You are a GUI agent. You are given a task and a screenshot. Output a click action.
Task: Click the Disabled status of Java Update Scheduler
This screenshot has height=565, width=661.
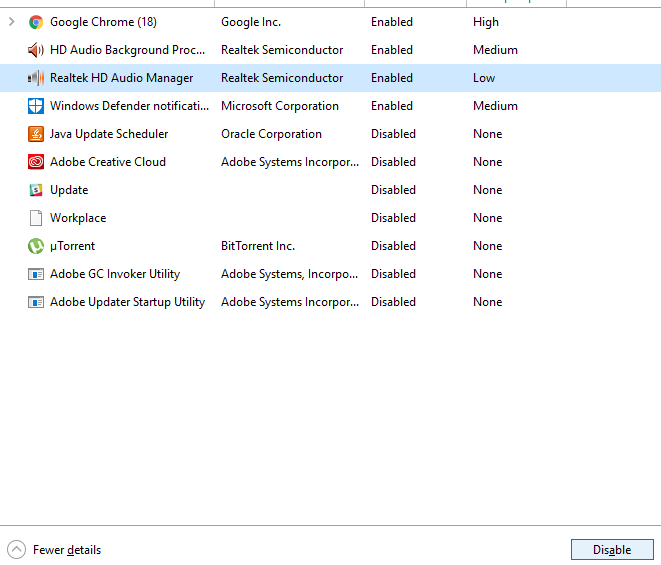click(393, 134)
